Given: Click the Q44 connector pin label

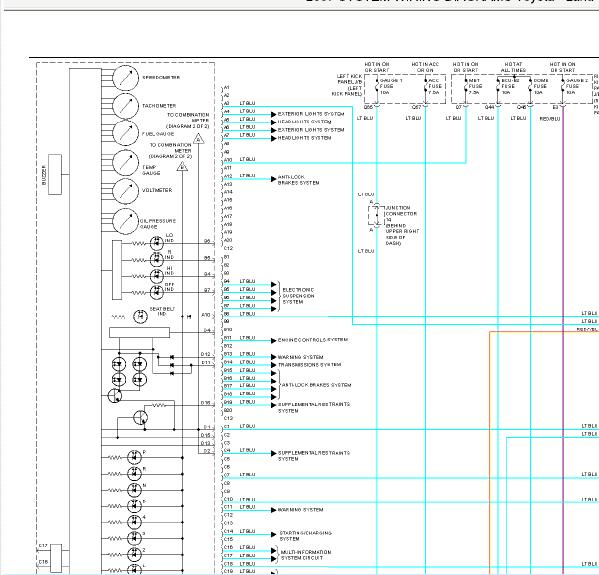Looking at the screenshot, I should click(x=490, y=107).
